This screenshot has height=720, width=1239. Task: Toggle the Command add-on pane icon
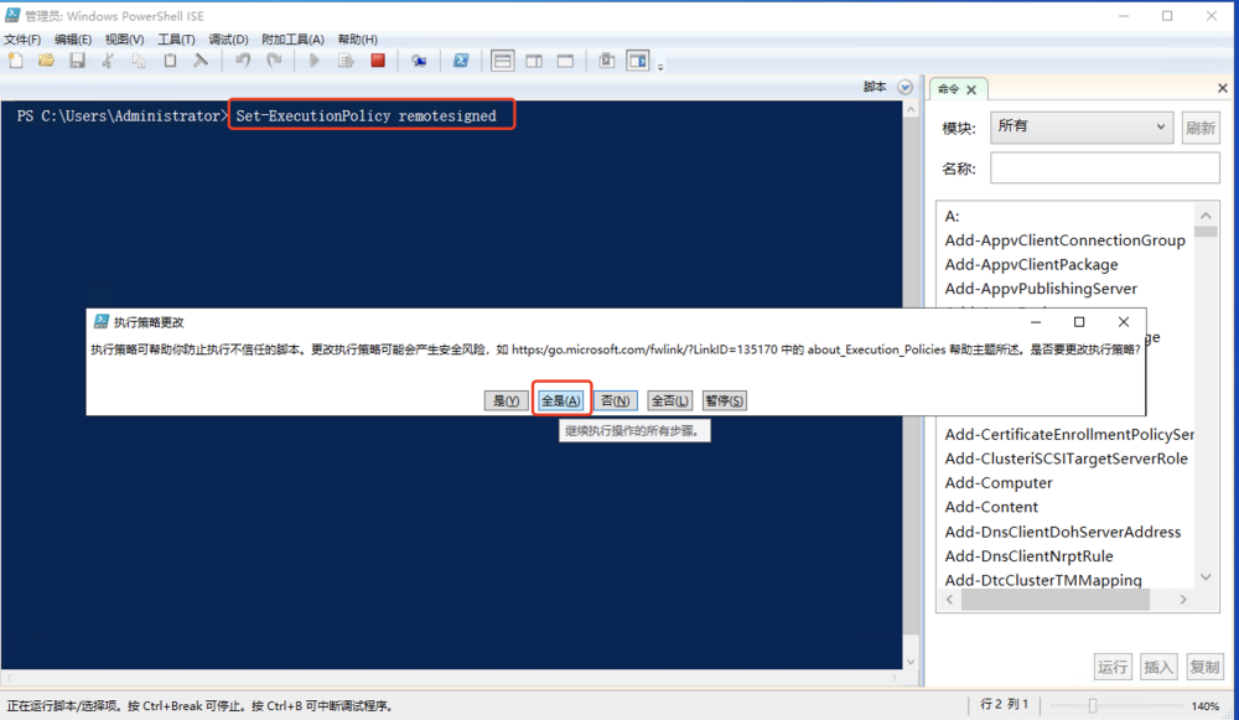(x=638, y=61)
